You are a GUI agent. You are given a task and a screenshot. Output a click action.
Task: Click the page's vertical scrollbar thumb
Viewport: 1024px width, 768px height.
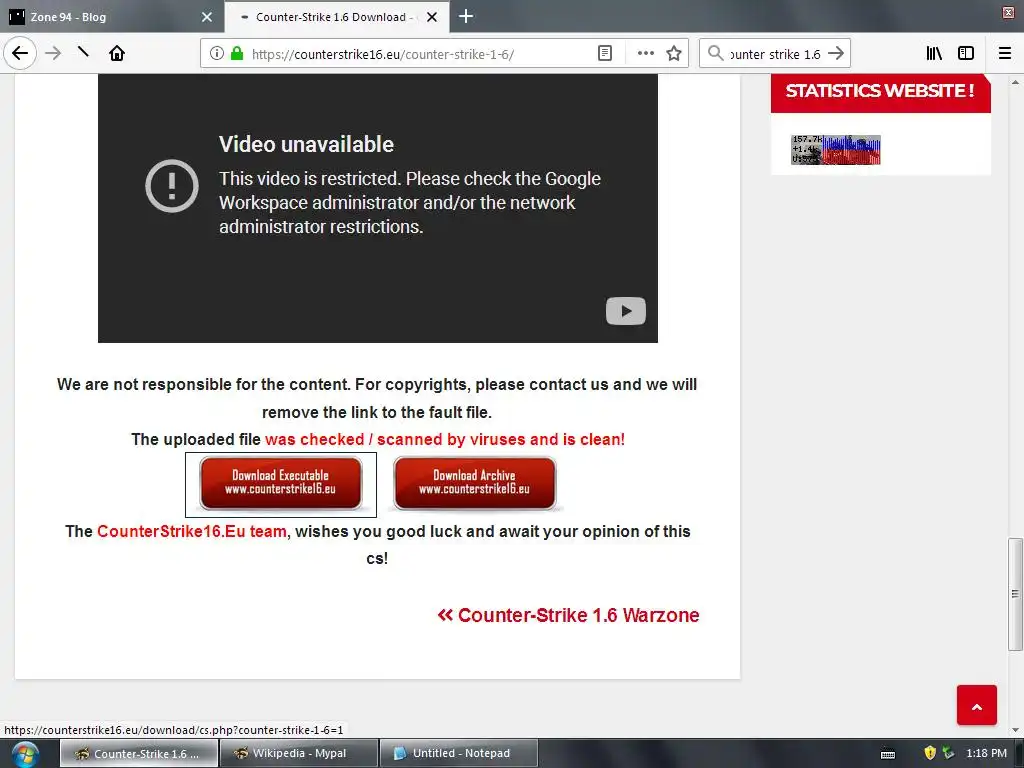(1015, 594)
